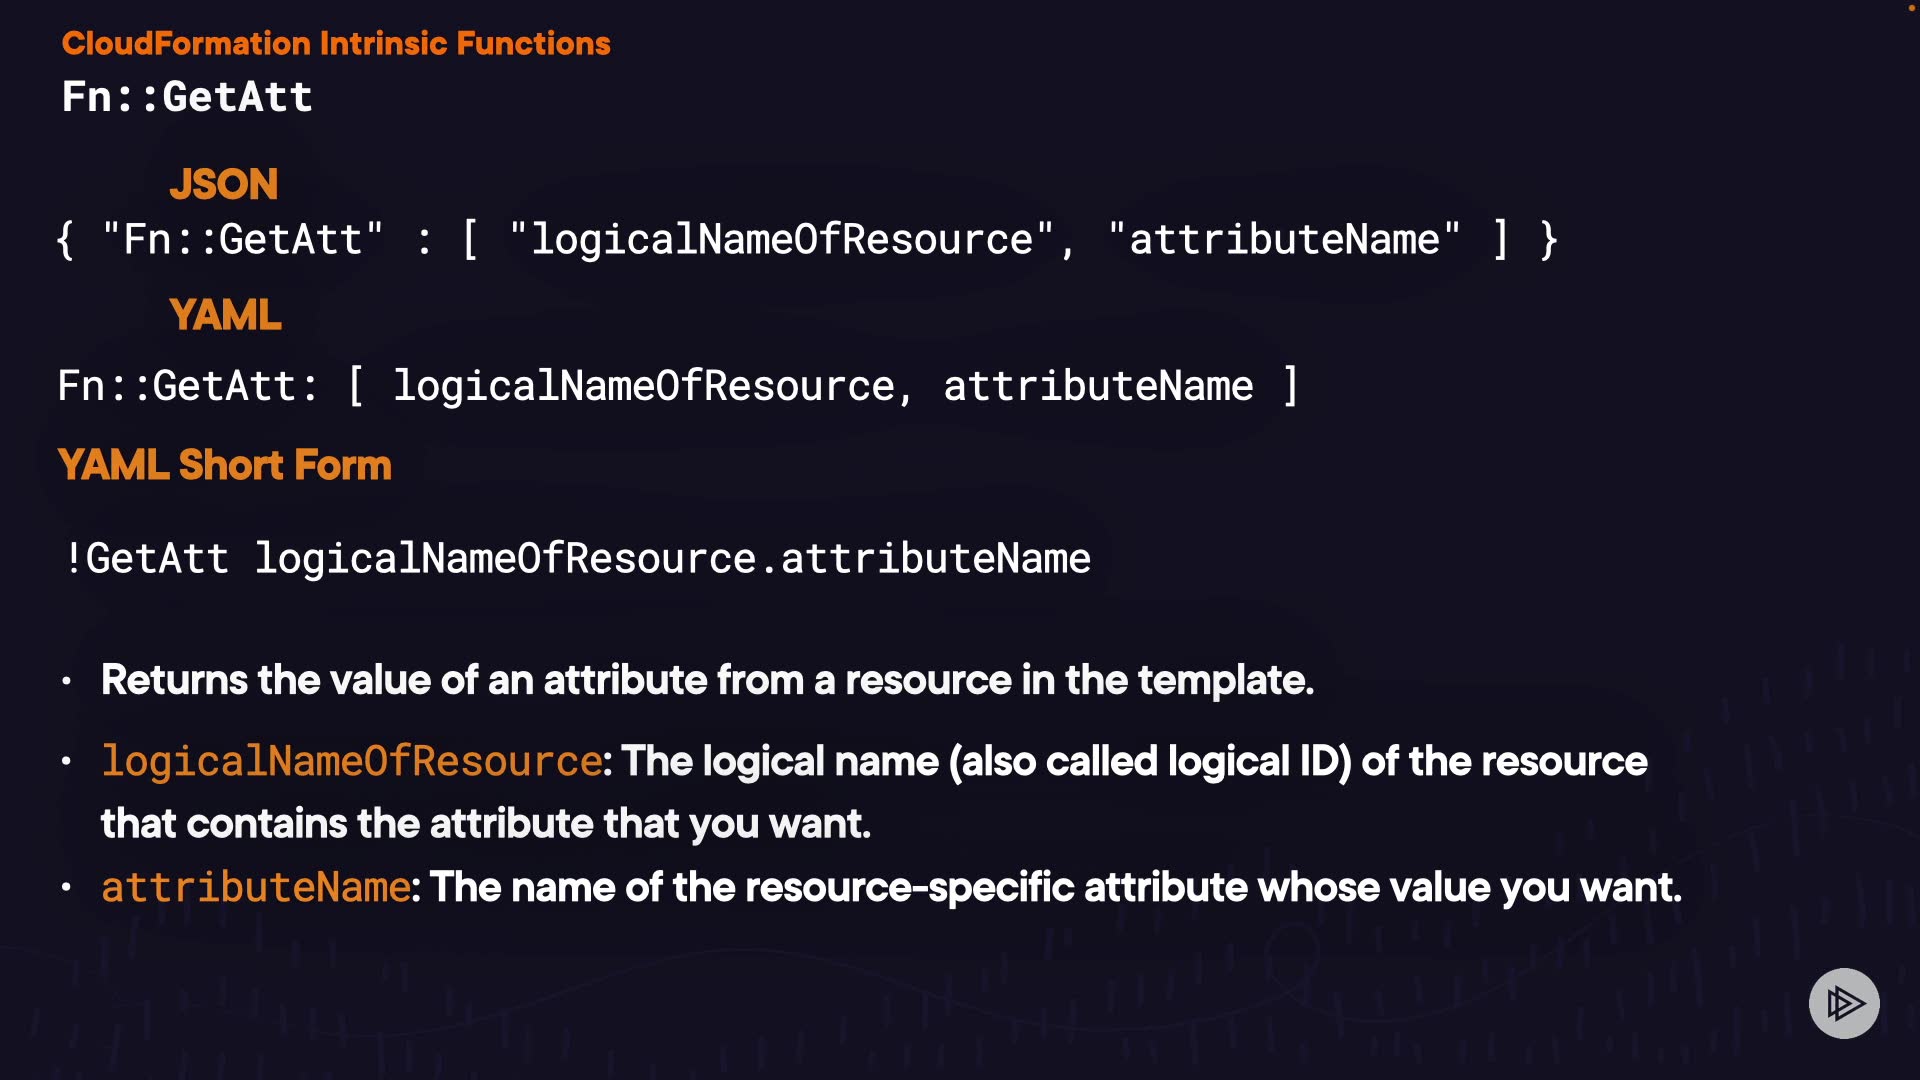1920x1080 pixels.
Task: Click the line "that contains the attribute that you want."
Action: [485, 824]
